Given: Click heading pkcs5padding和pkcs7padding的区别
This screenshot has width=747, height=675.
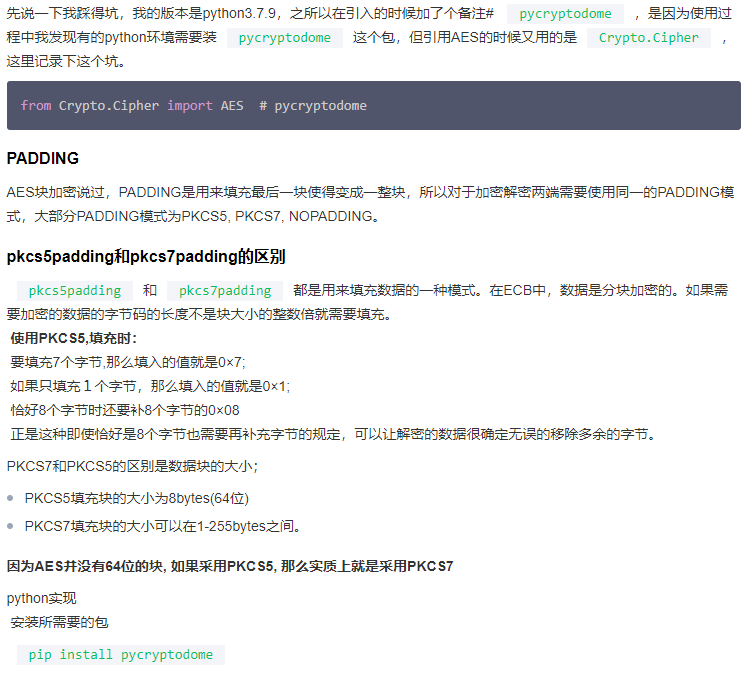Looking at the screenshot, I should point(146,257).
